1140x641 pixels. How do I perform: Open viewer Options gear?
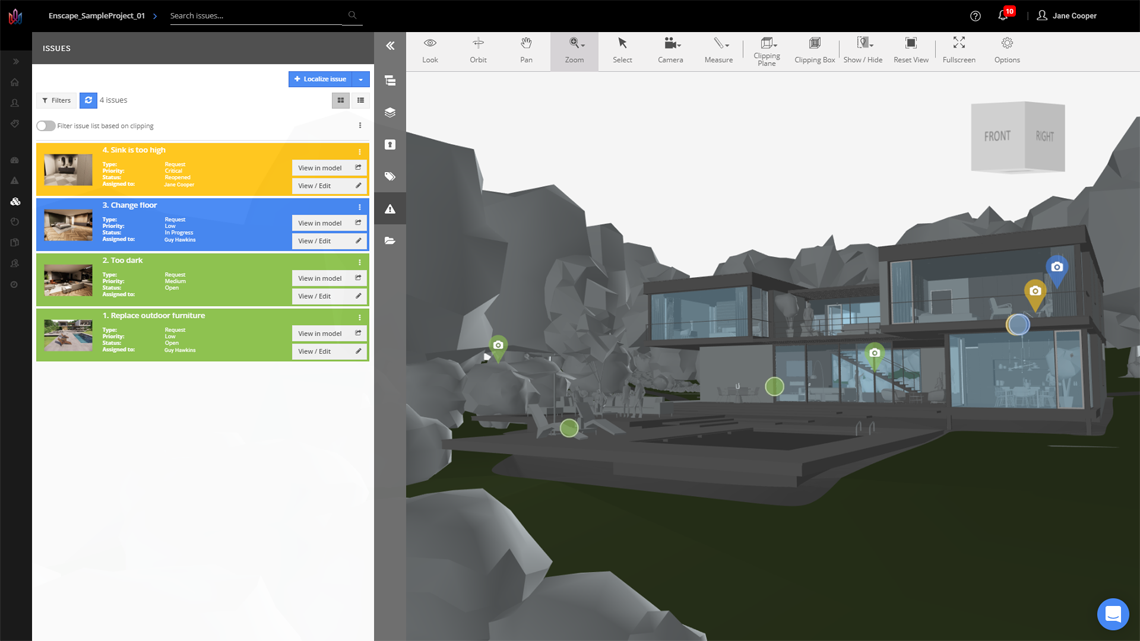(1007, 51)
